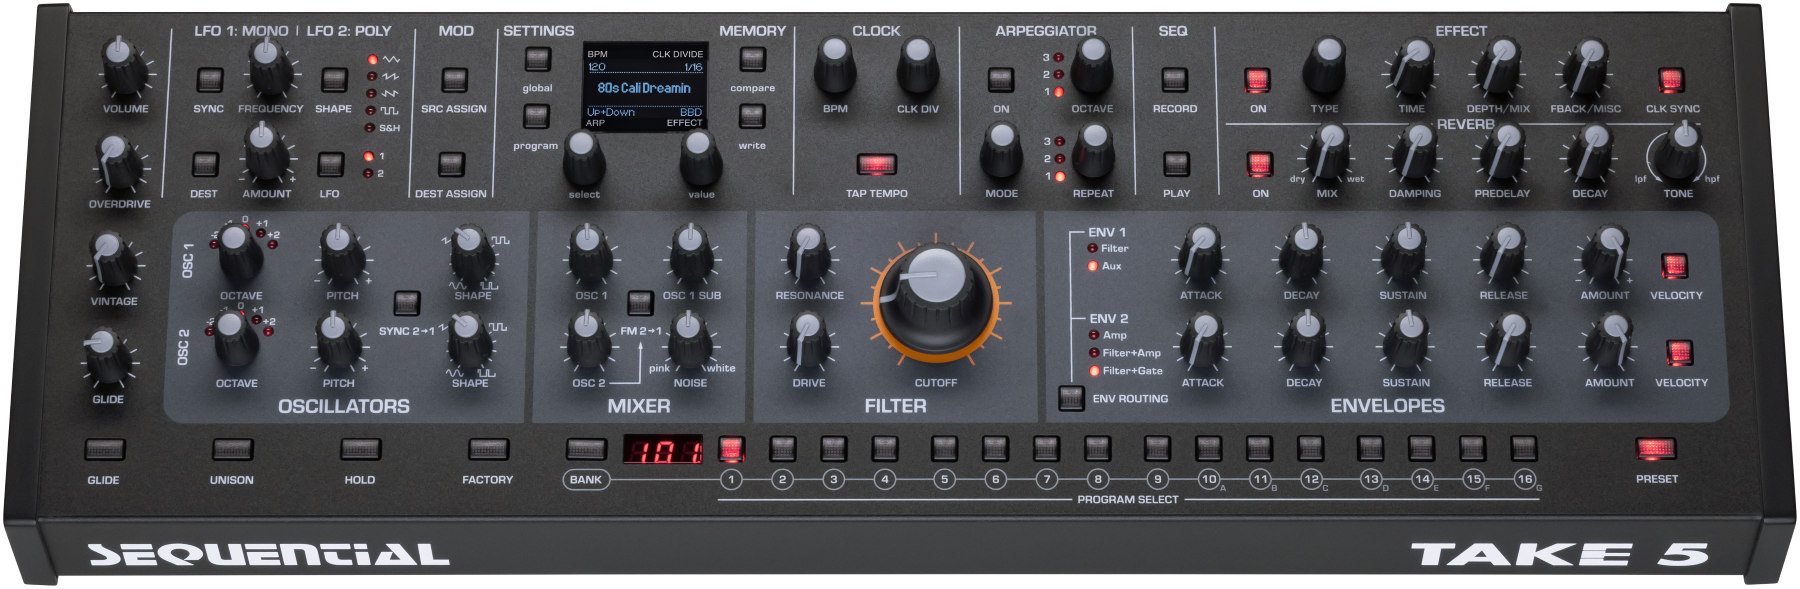
Task: Select program button 1
Action: [x=731, y=449]
